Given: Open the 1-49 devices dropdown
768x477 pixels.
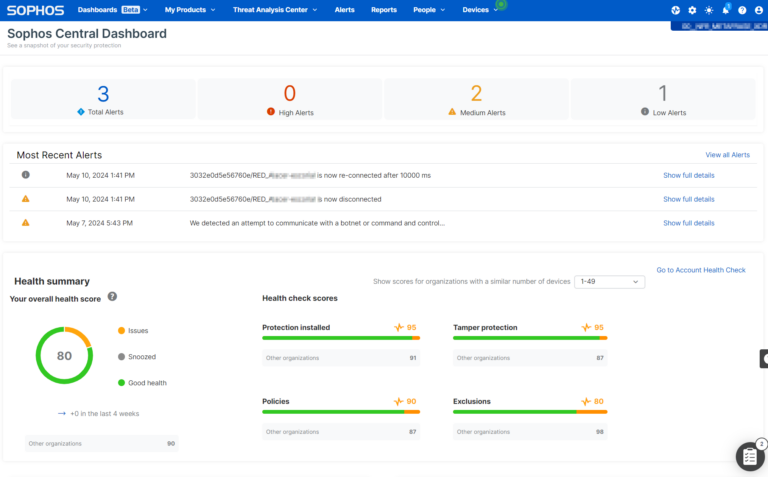Looking at the screenshot, I should click(609, 282).
